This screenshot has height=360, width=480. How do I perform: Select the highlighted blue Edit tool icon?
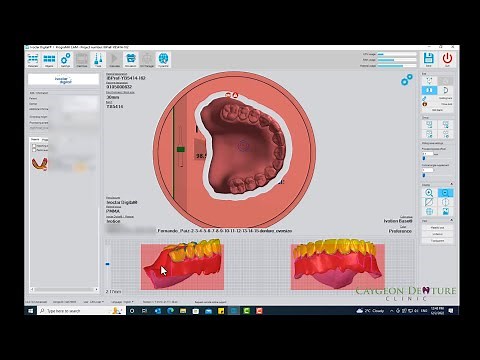pyautogui.click(x=429, y=90)
